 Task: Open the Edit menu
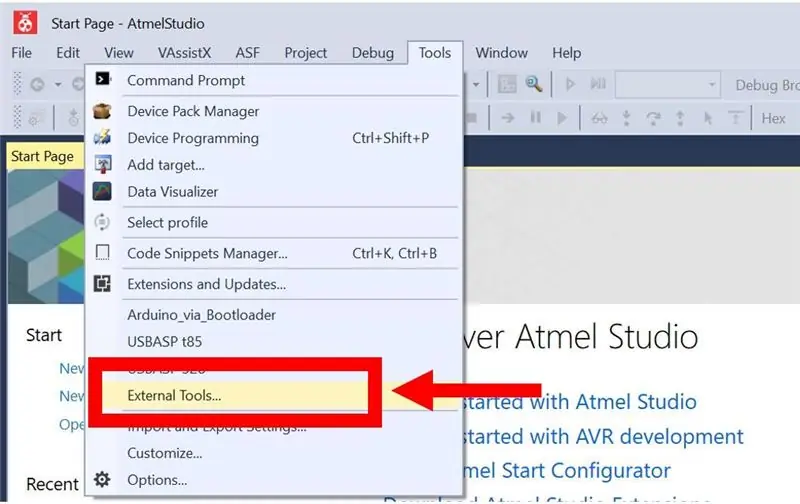pos(68,53)
